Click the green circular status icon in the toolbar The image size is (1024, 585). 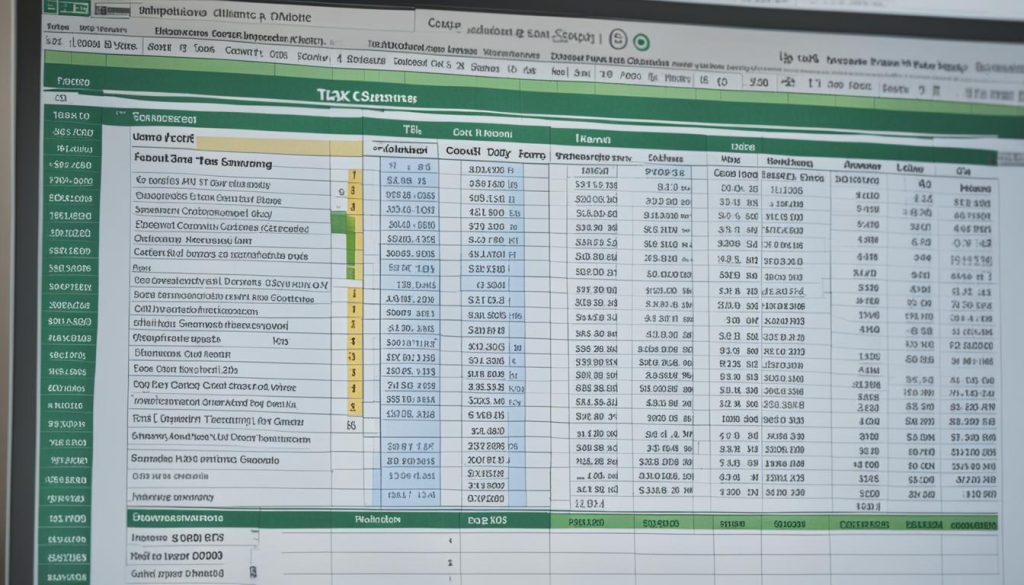coord(642,37)
